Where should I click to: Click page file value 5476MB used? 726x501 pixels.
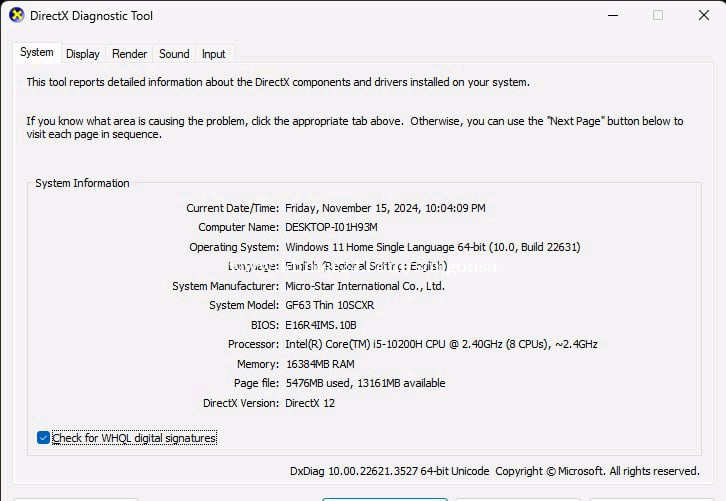[366, 383]
